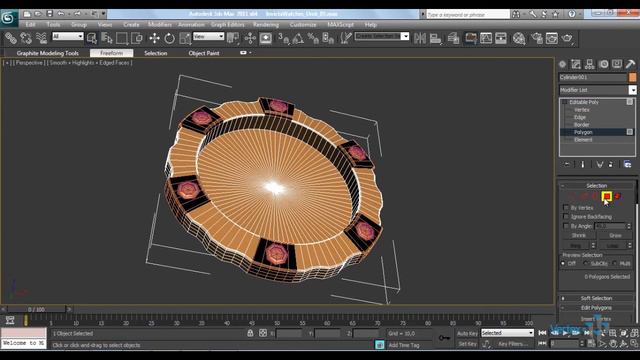The height and width of the screenshot is (360, 640).
Task: Switch to the Freeform ribbon tab
Action: [111, 53]
